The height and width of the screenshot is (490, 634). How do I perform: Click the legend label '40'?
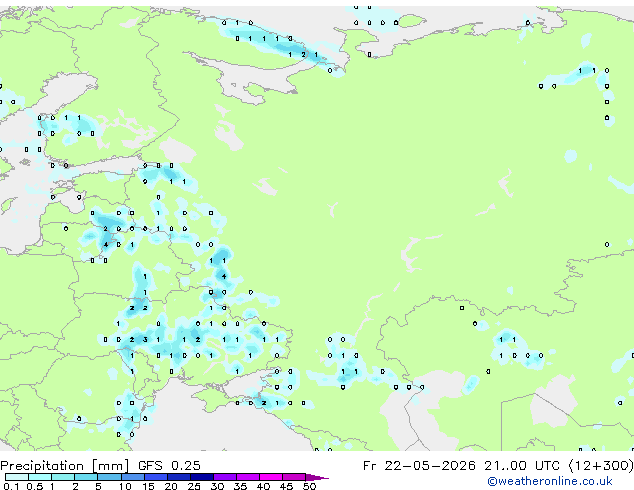tap(263, 486)
